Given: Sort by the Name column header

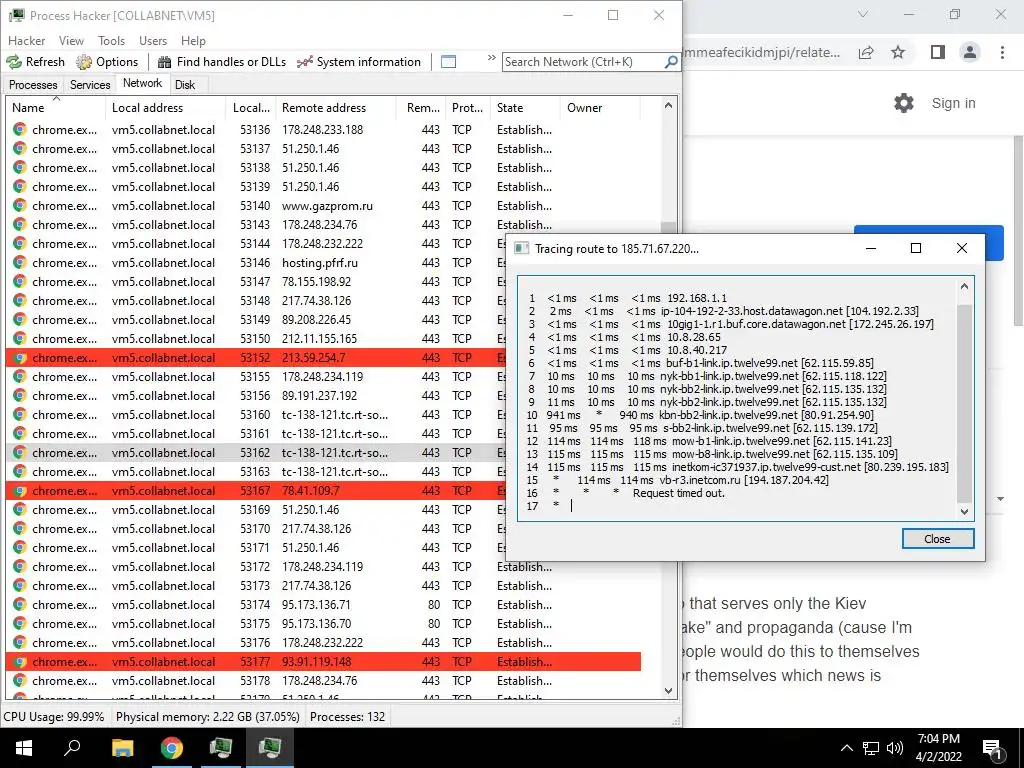Looking at the screenshot, I should coord(56,108).
